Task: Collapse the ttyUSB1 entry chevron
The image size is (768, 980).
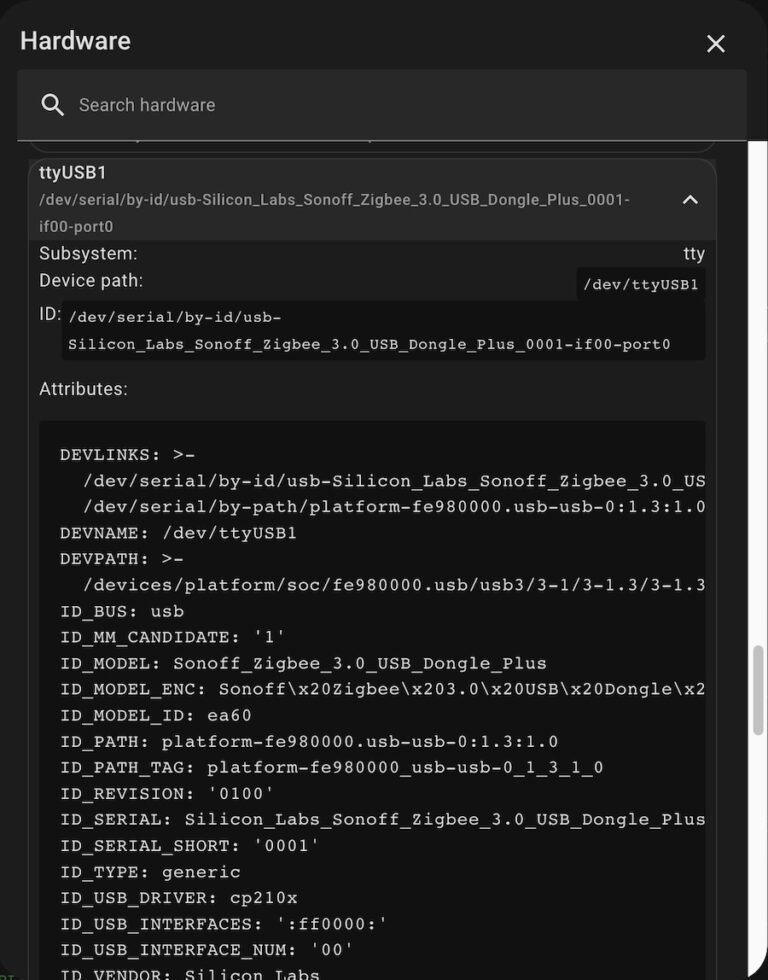Action: coord(690,200)
